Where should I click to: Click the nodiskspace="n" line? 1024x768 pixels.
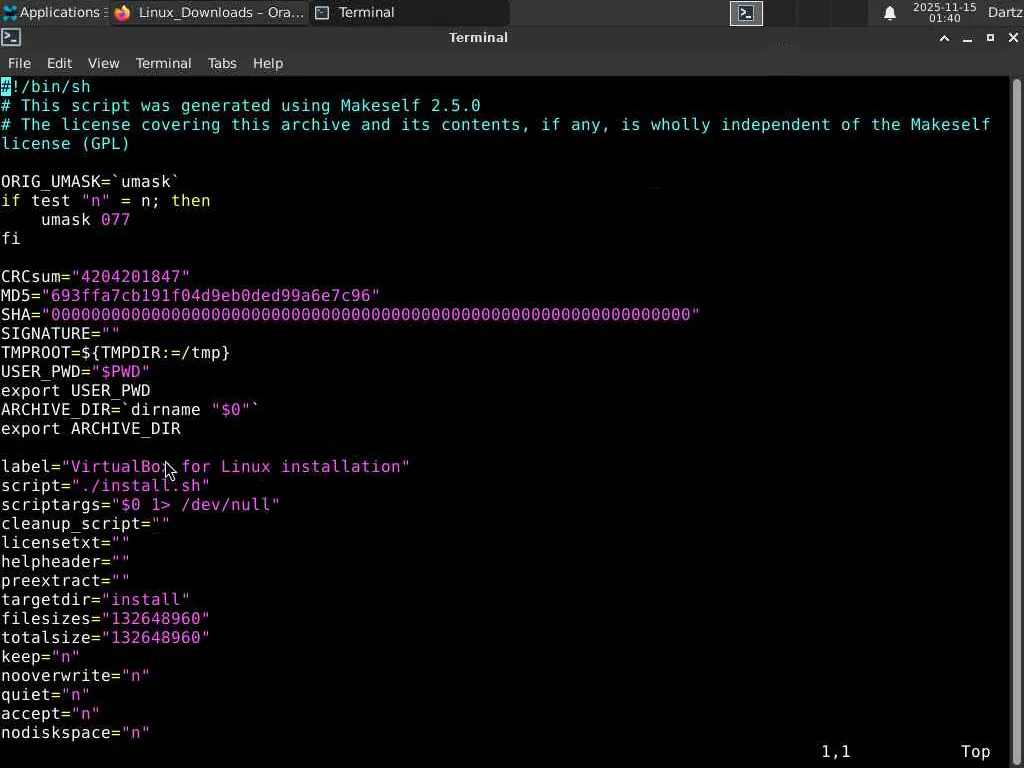(x=75, y=732)
